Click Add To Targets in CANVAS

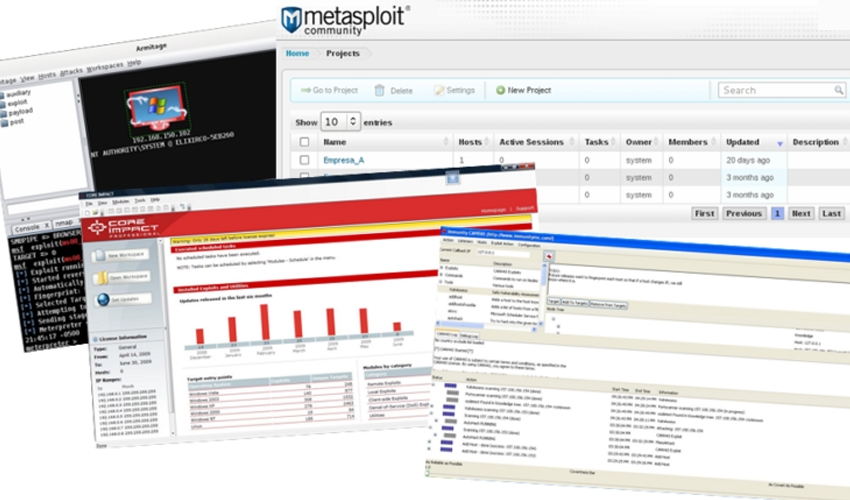[575, 303]
